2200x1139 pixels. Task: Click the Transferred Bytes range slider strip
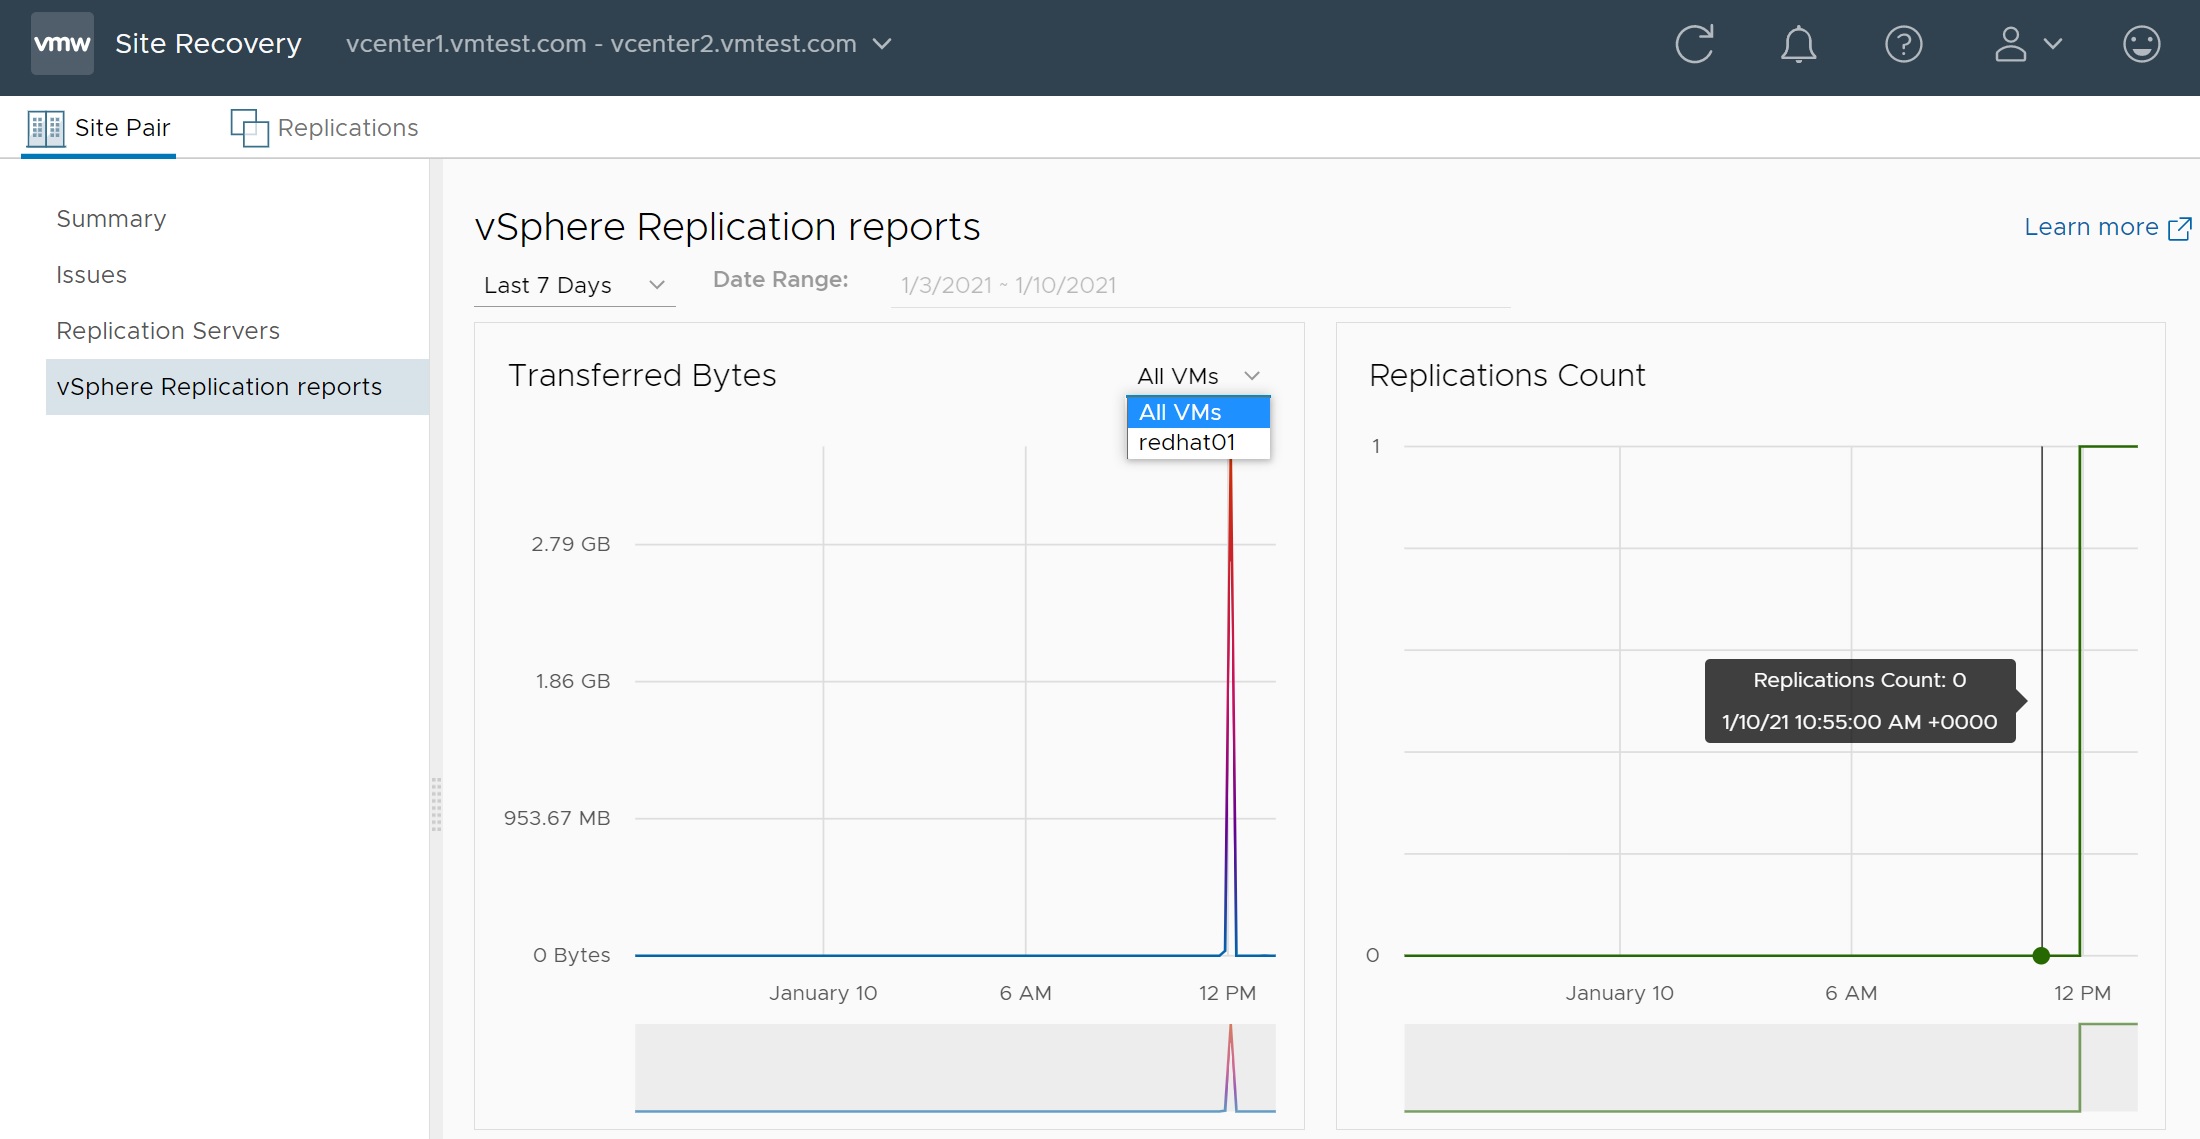[954, 1067]
